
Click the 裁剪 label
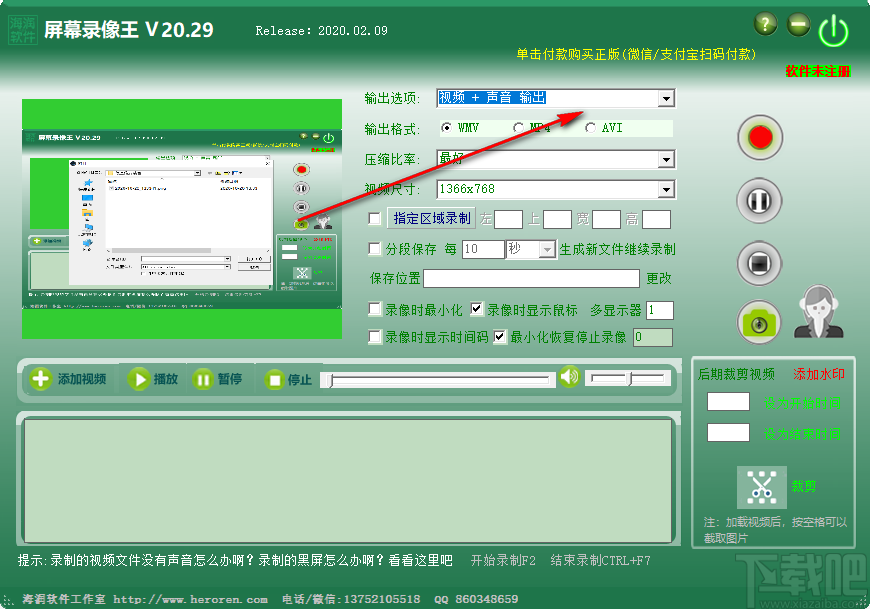point(803,486)
